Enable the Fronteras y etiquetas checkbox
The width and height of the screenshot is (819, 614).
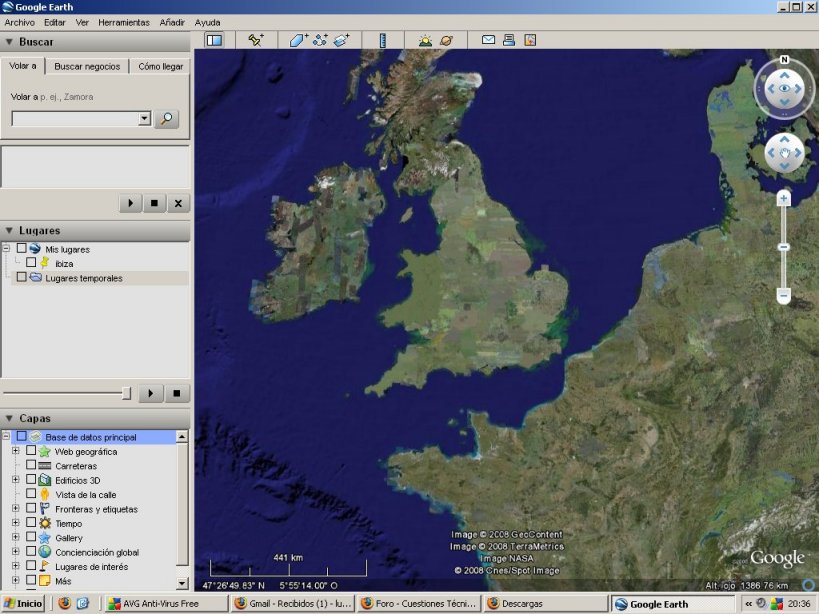tap(31, 508)
